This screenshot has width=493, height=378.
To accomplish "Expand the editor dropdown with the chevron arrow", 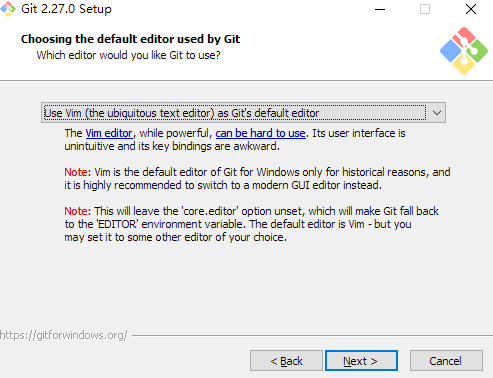I will pos(437,113).
